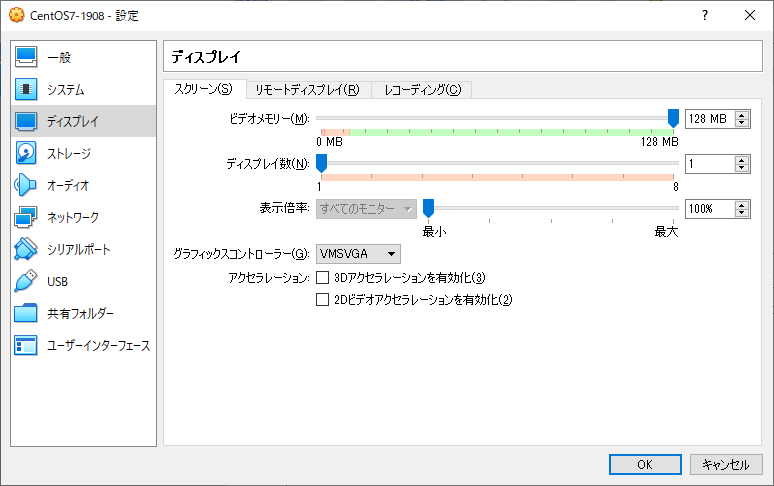Switch to the レコーディング tab
The image size is (774, 486).
point(423,90)
